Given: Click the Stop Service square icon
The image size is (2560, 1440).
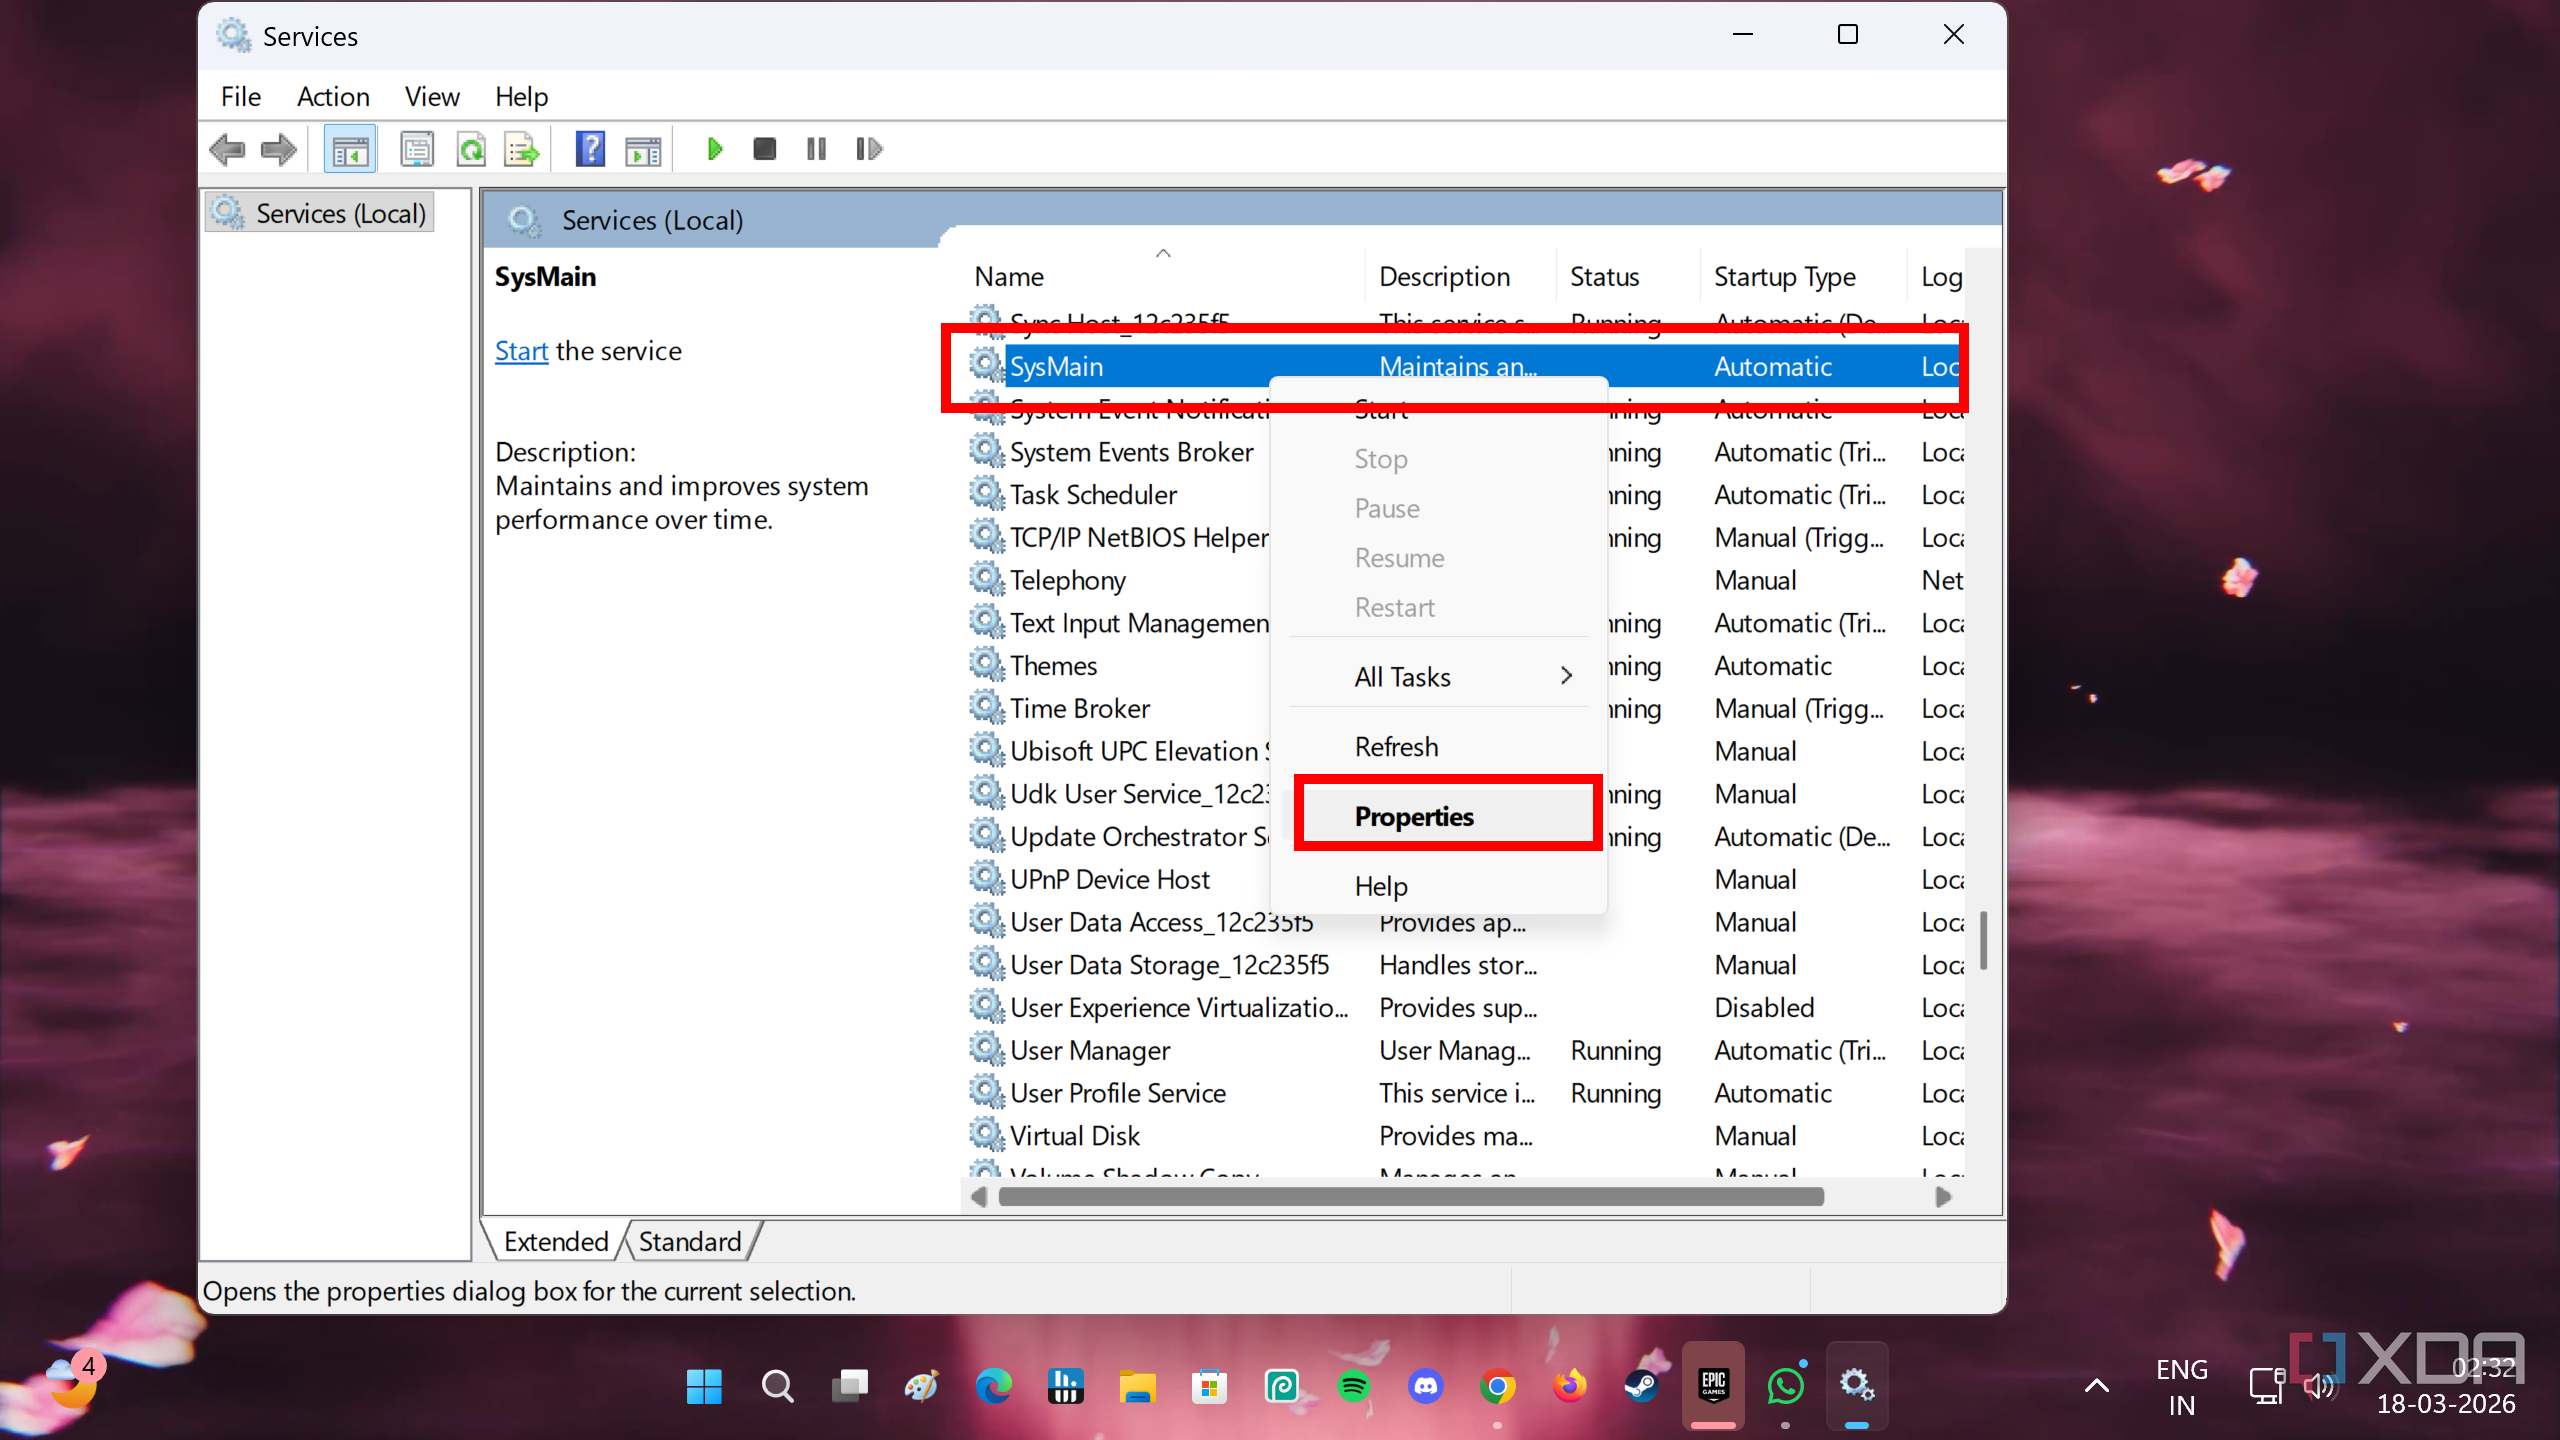Looking at the screenshot, I should point(765,150).
